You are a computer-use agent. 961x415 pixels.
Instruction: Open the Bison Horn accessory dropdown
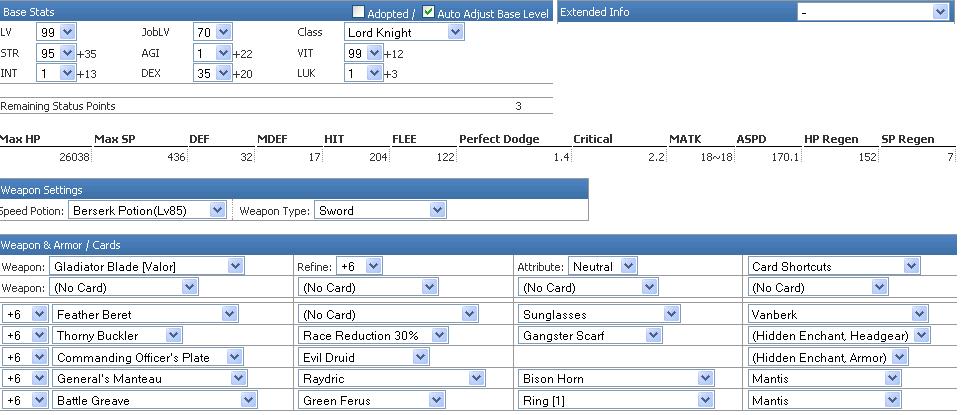(616, 378)
